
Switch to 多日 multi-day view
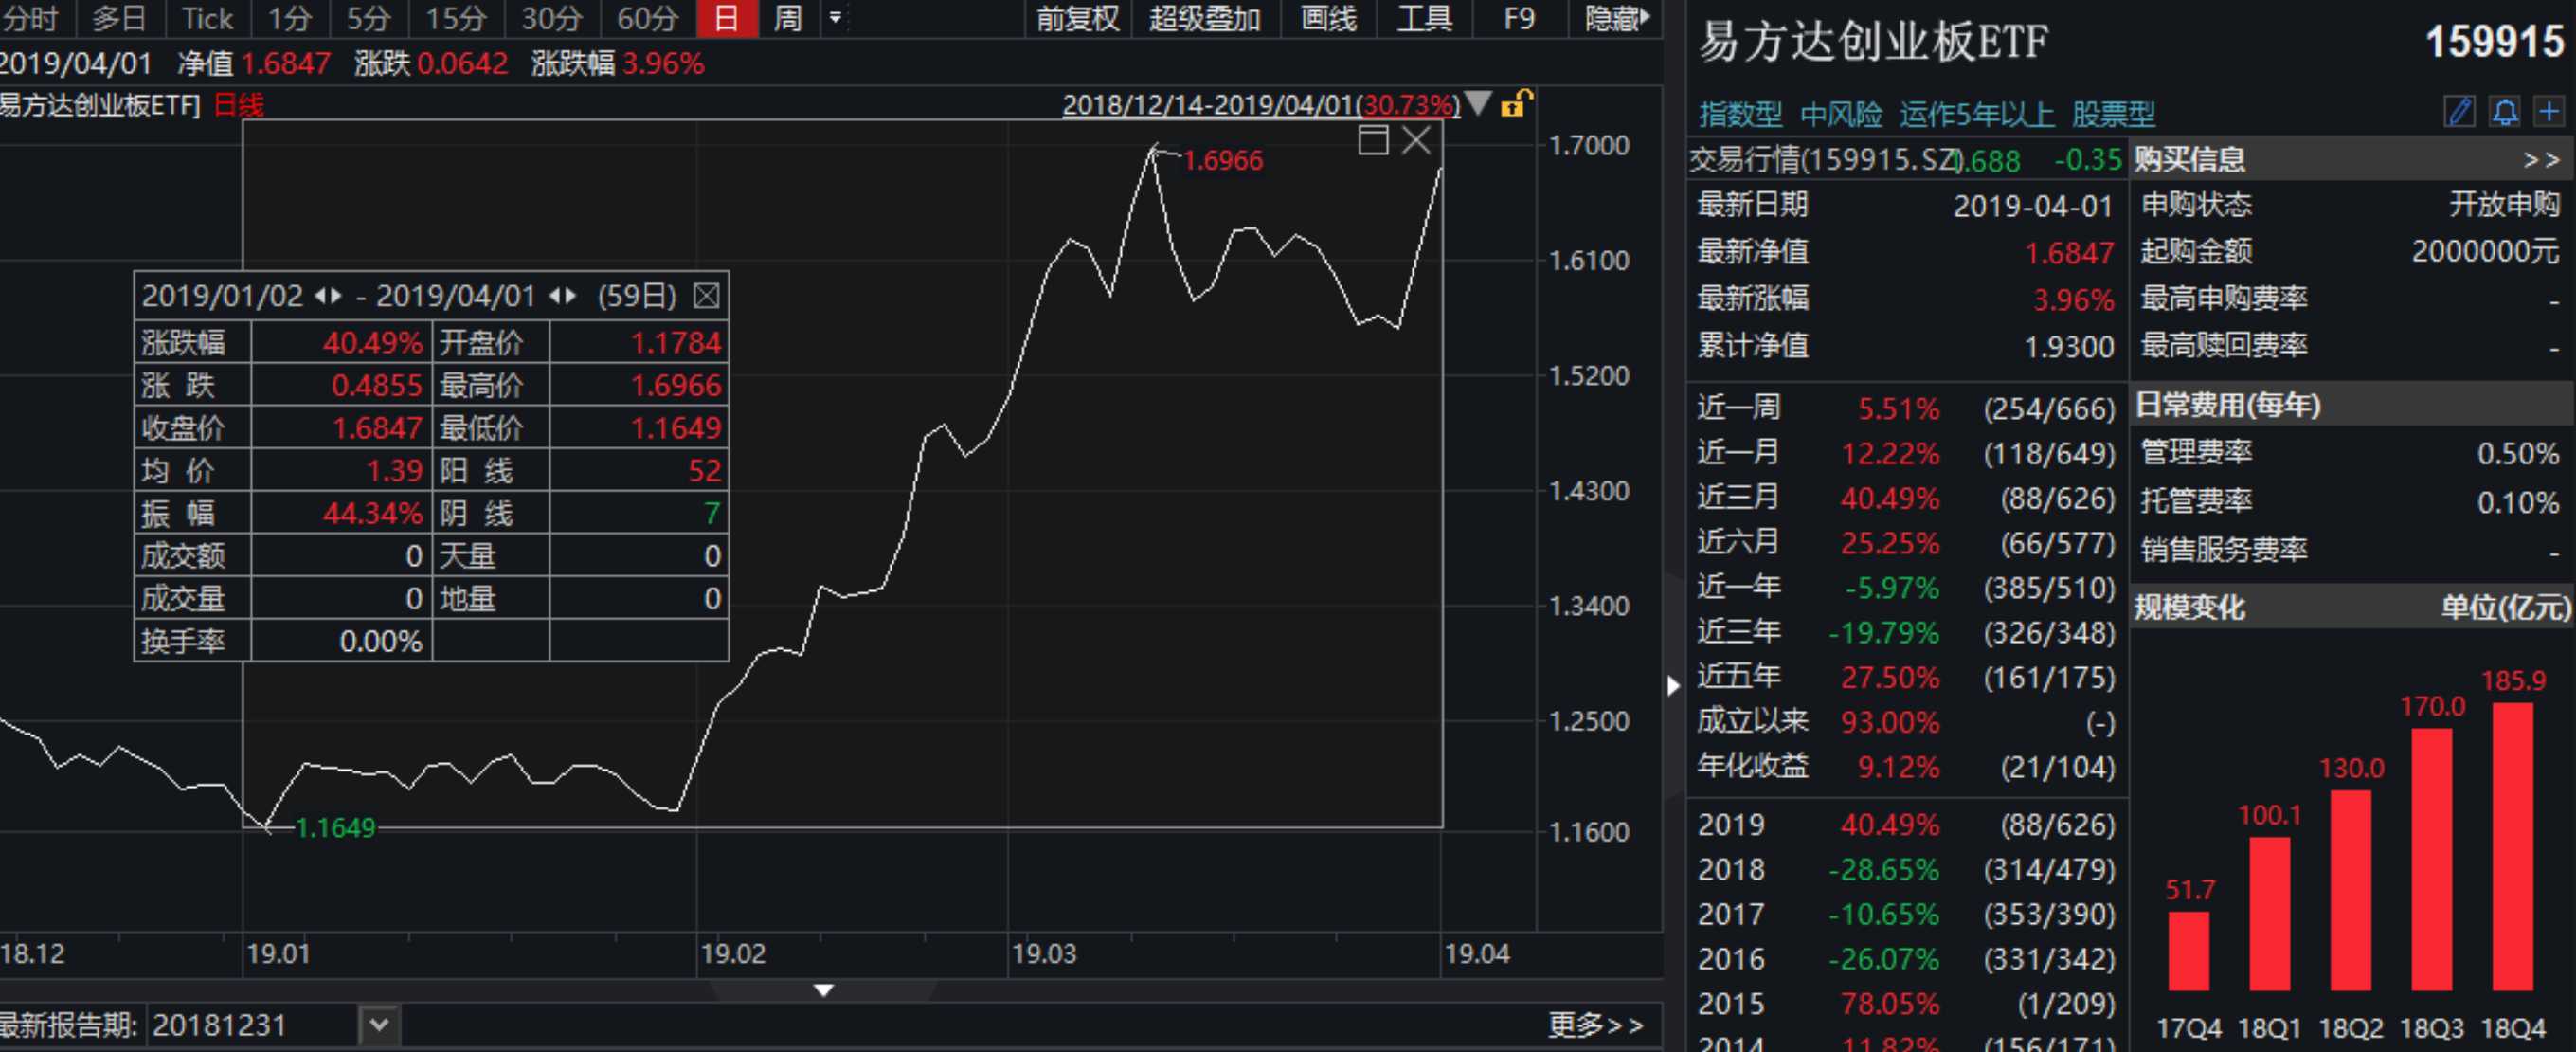pos(120,18)
